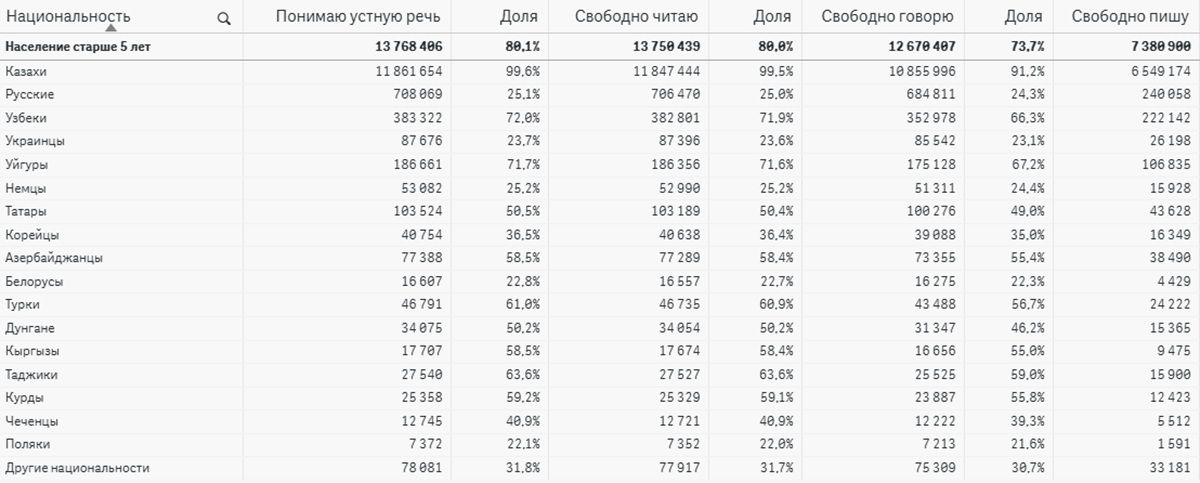Sort by Понимаю устную речь column
1200x483 pixels.
[x=358, y=16]
